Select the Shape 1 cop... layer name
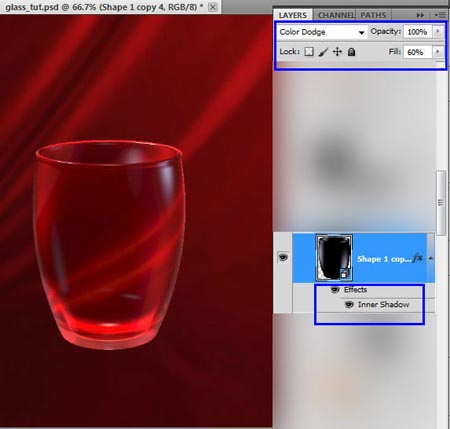Screen dimensions: 450x429 384,259
